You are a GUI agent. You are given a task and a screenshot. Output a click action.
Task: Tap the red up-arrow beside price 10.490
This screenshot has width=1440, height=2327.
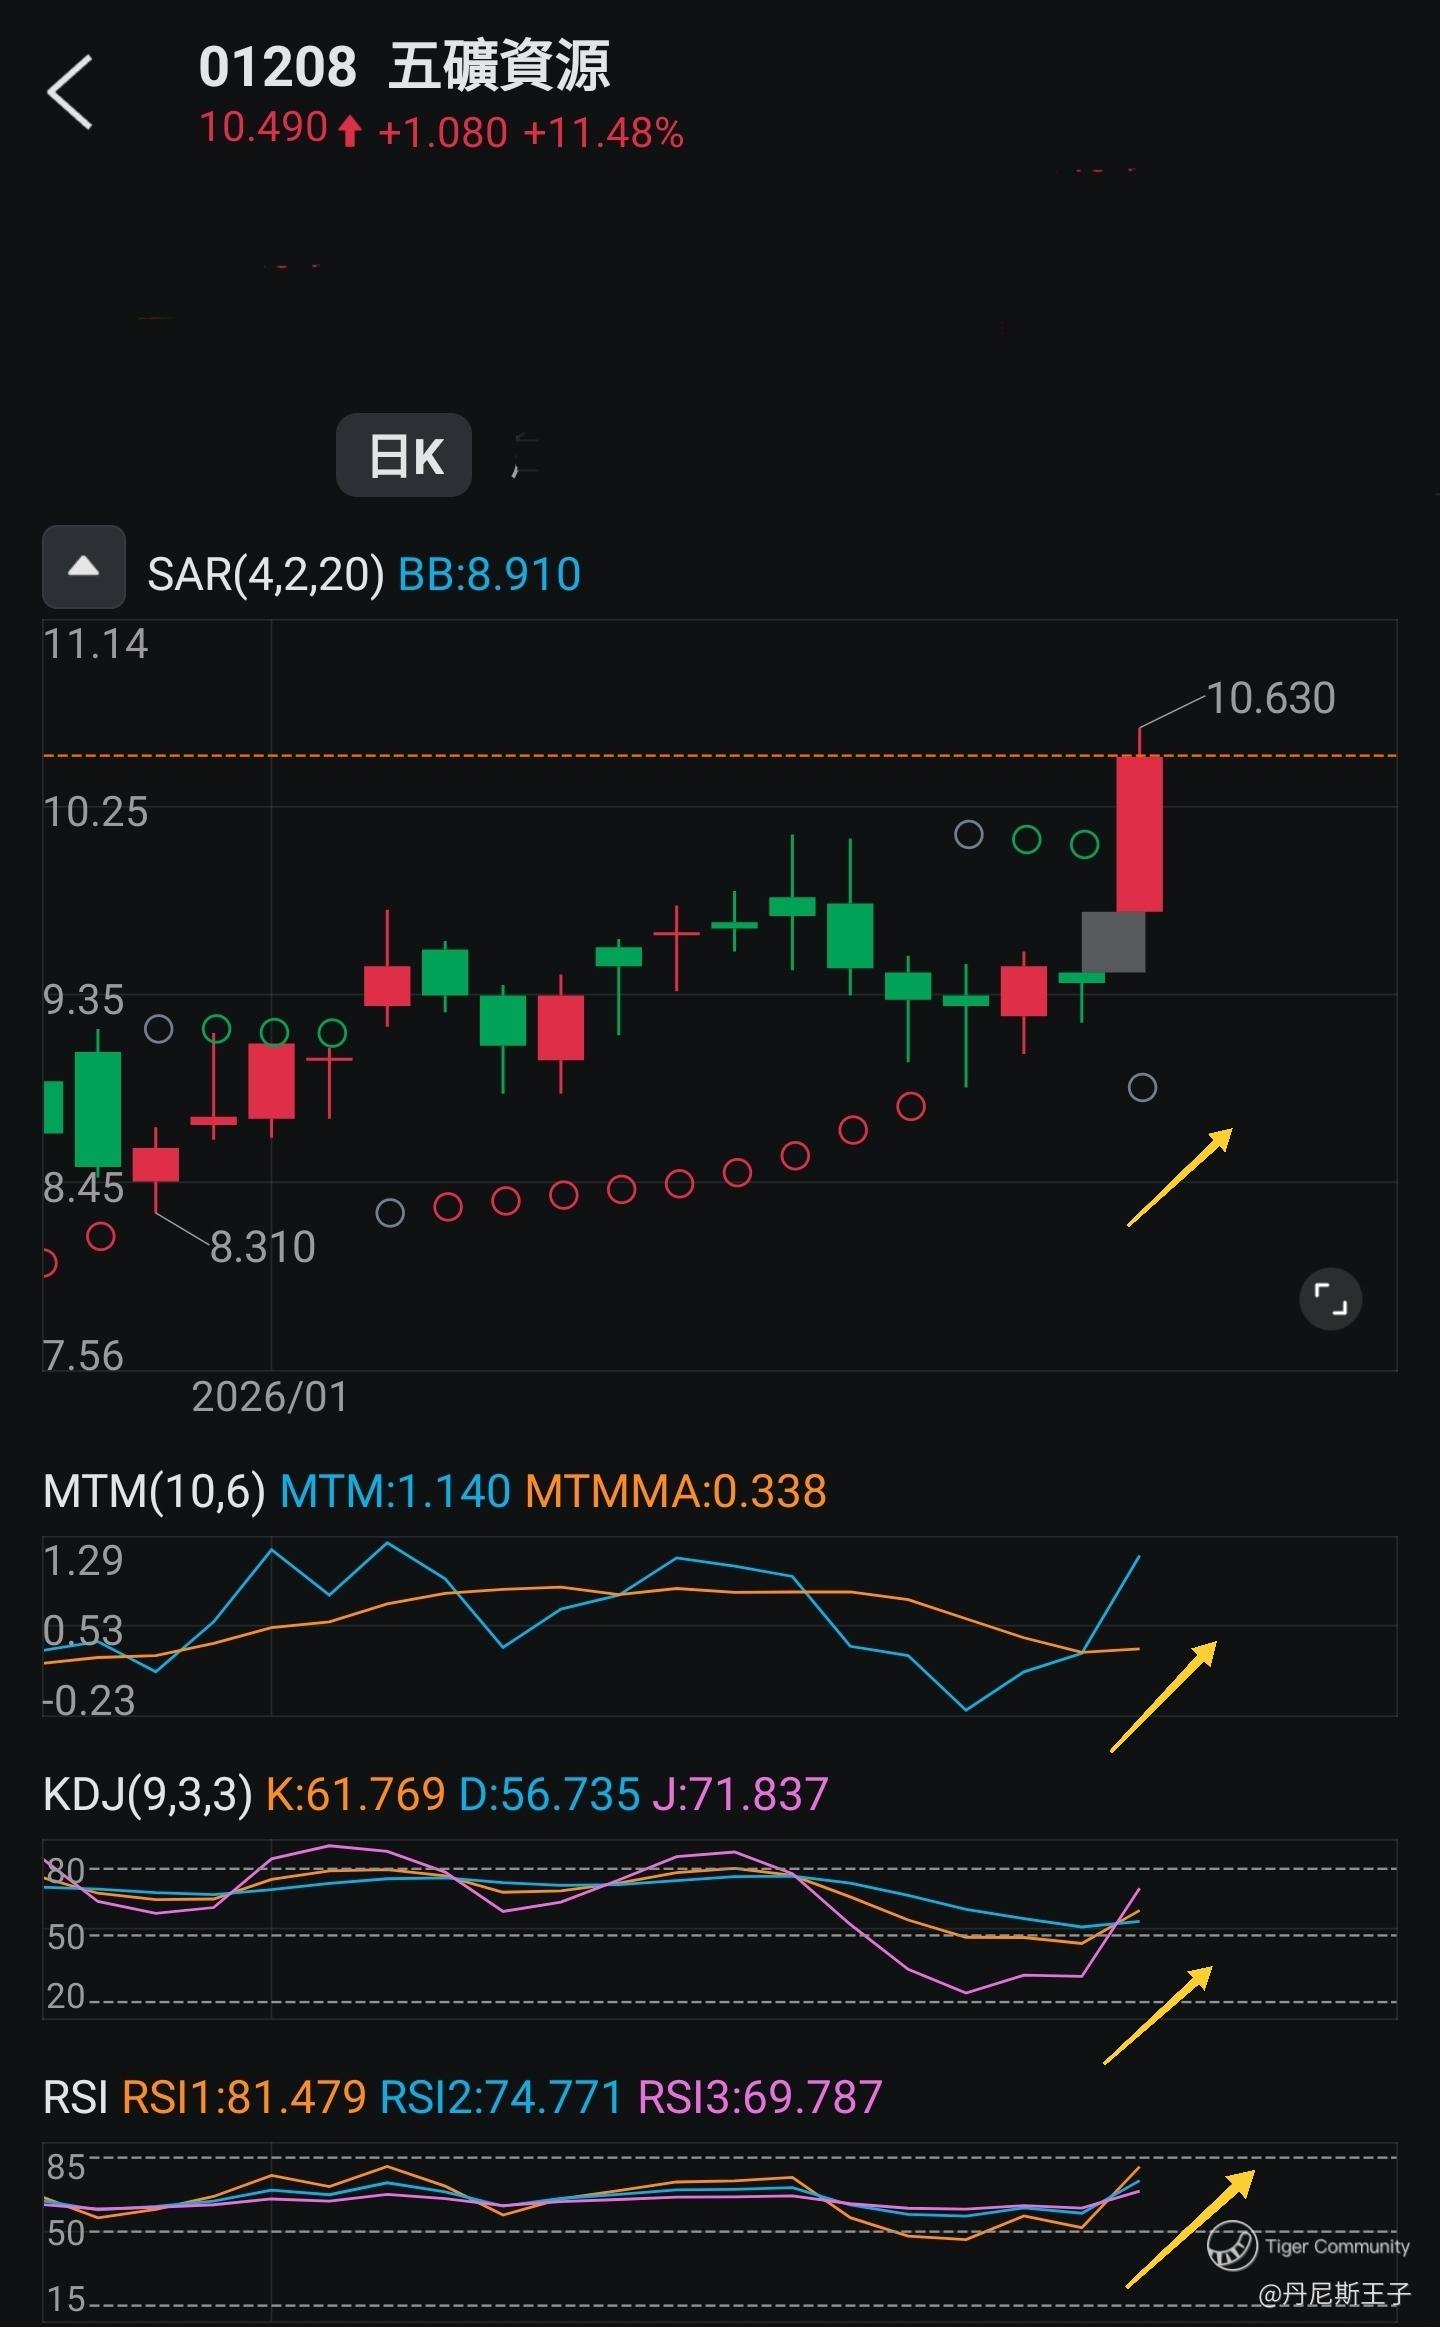[x=349, y=131]
